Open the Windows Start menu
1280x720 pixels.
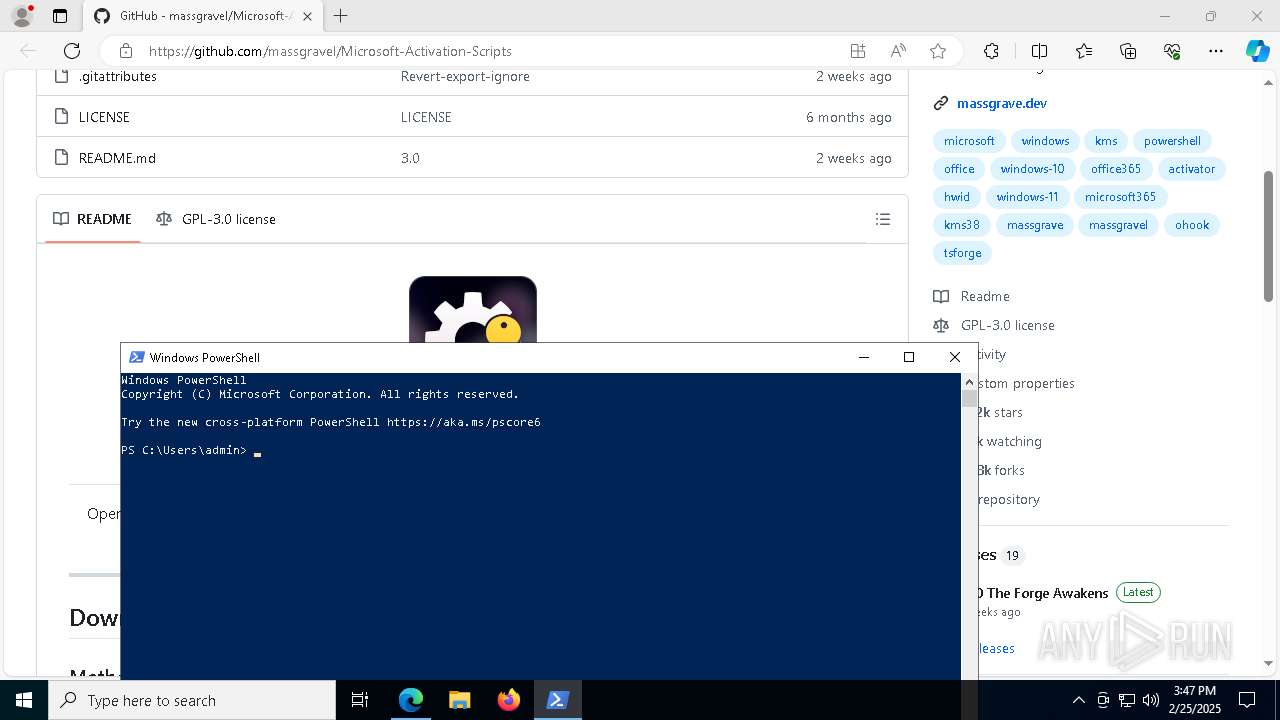pos(24,700)
